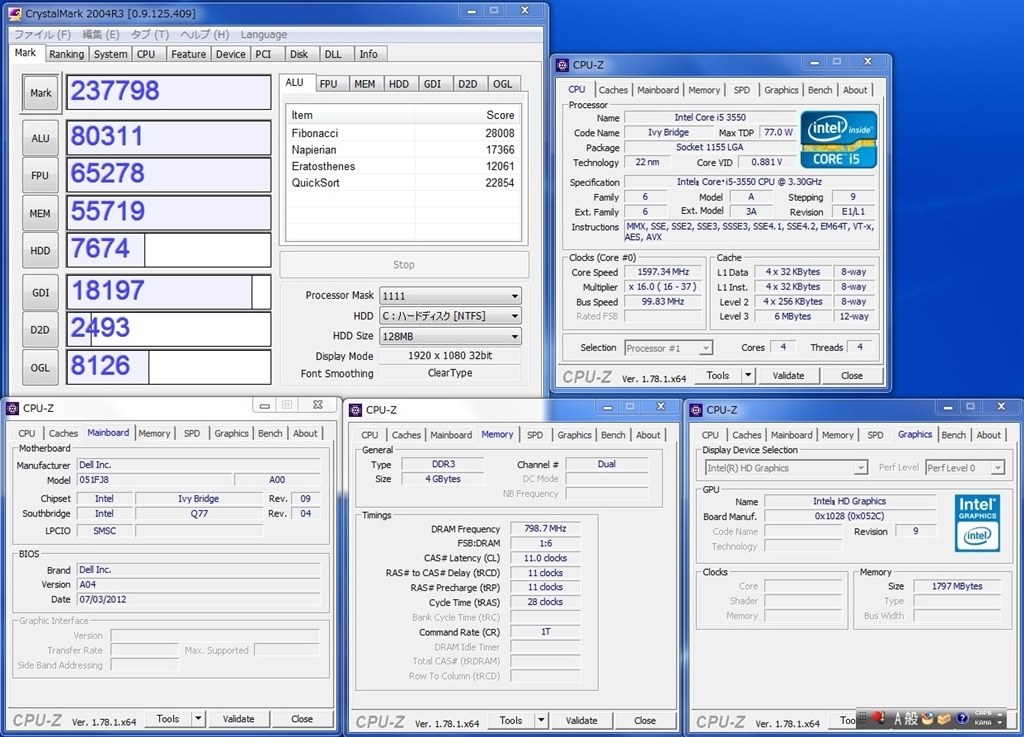Open the Perf Level dropdown
The image size is (1024, 737).
[965, 468]
